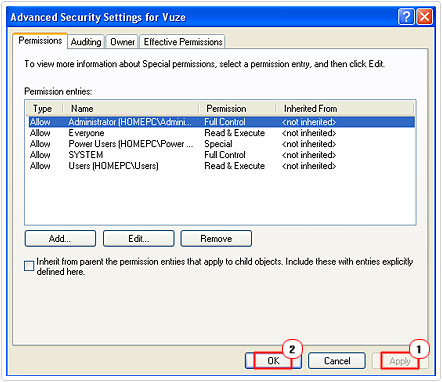Click Read & Execute in the Users row

coord(235,166)
